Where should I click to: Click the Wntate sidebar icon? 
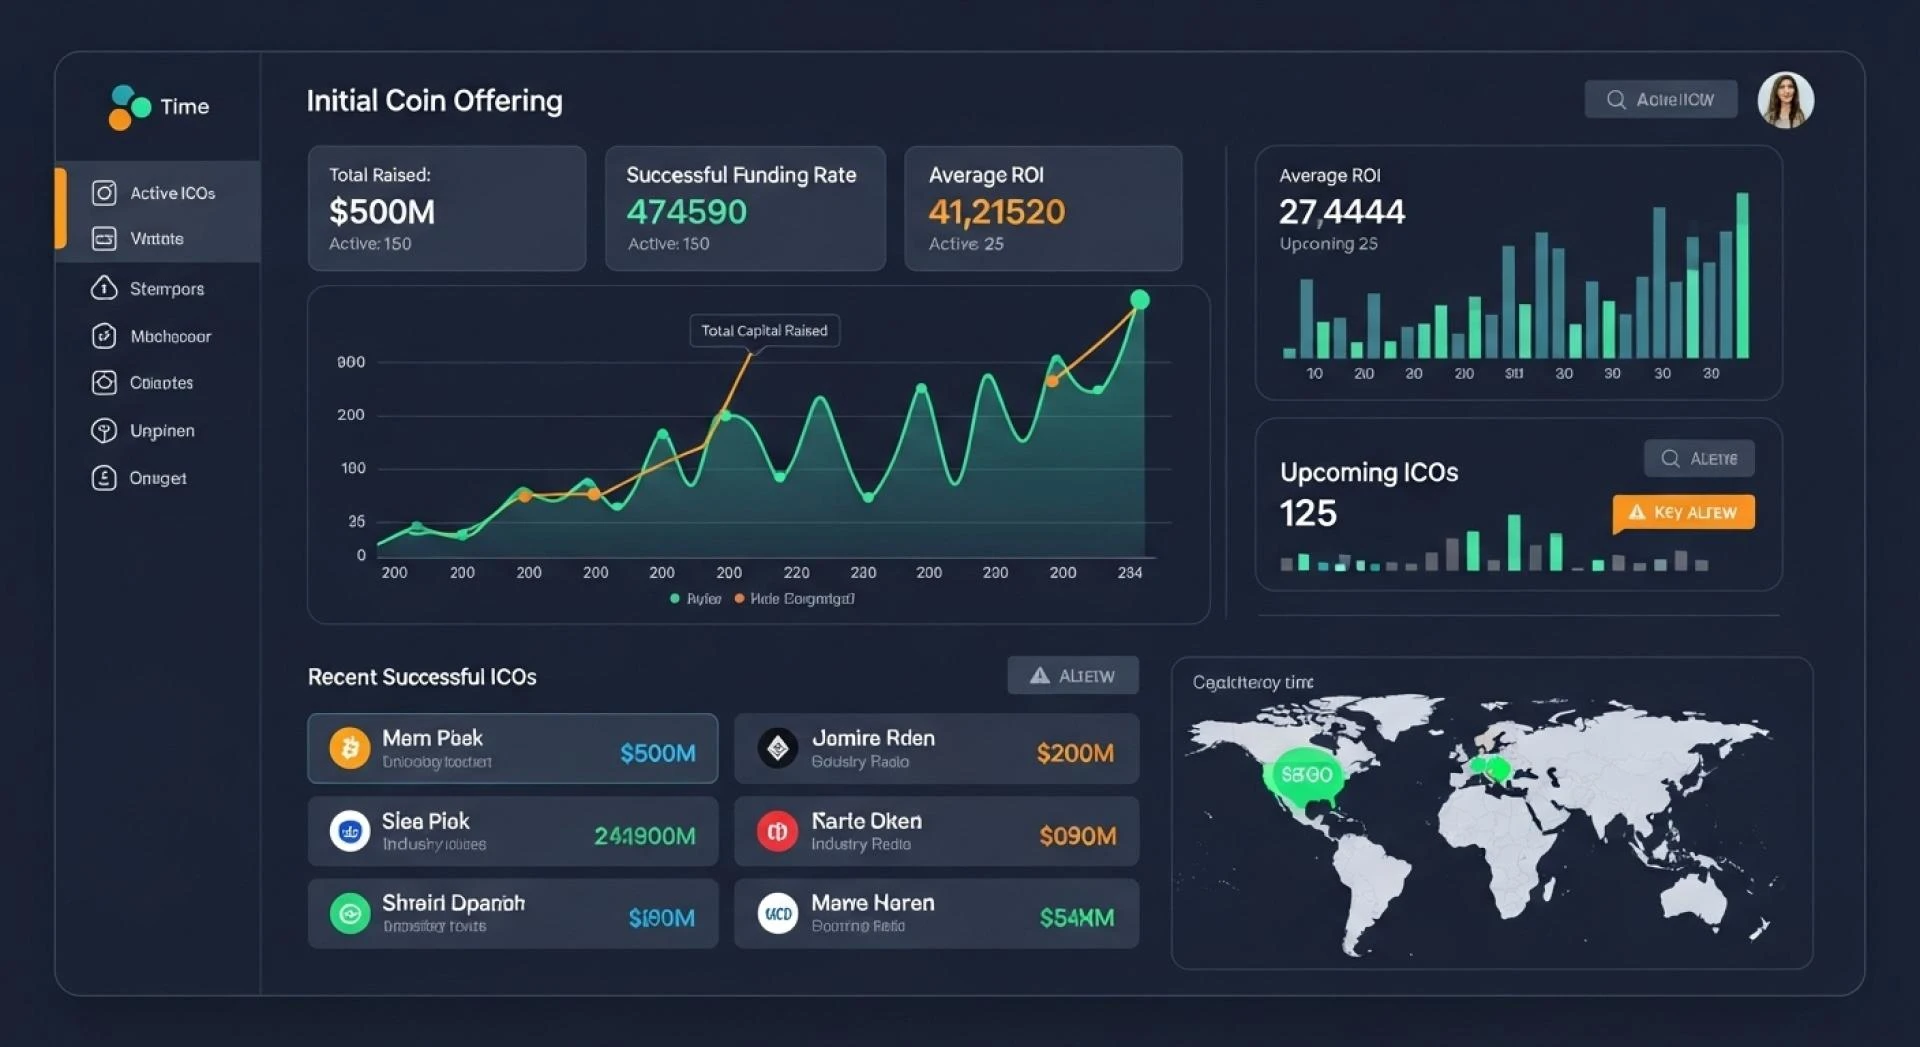tap(104, 239)
